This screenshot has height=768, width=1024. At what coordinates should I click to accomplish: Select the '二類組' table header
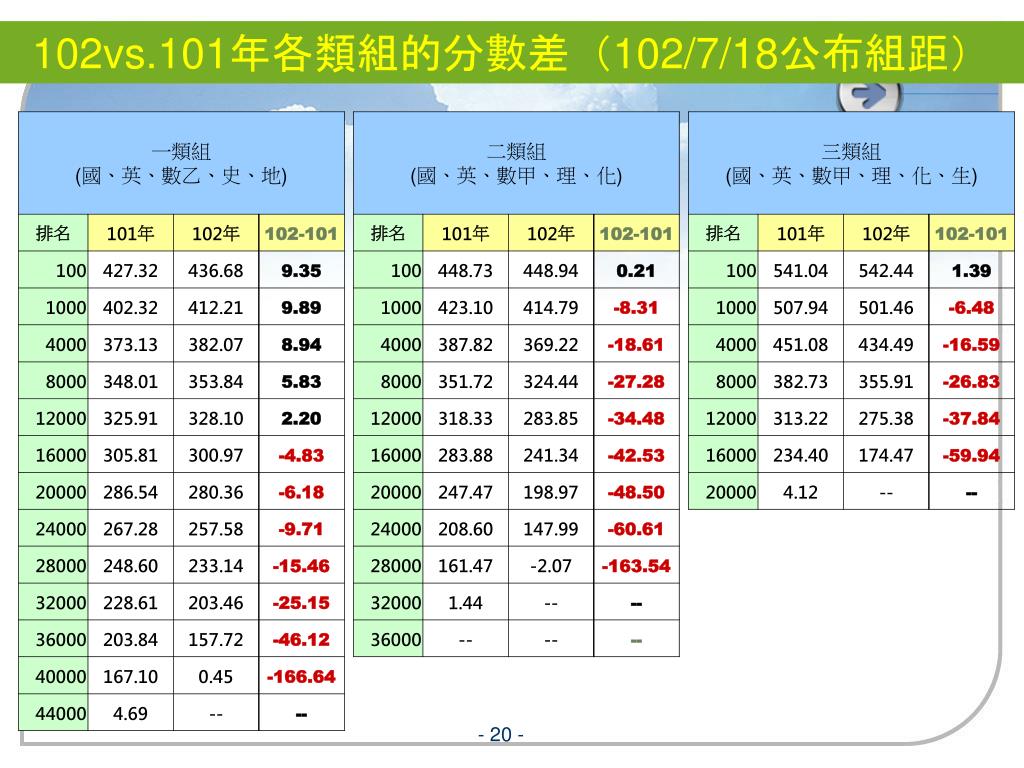(x=516, y=163)
